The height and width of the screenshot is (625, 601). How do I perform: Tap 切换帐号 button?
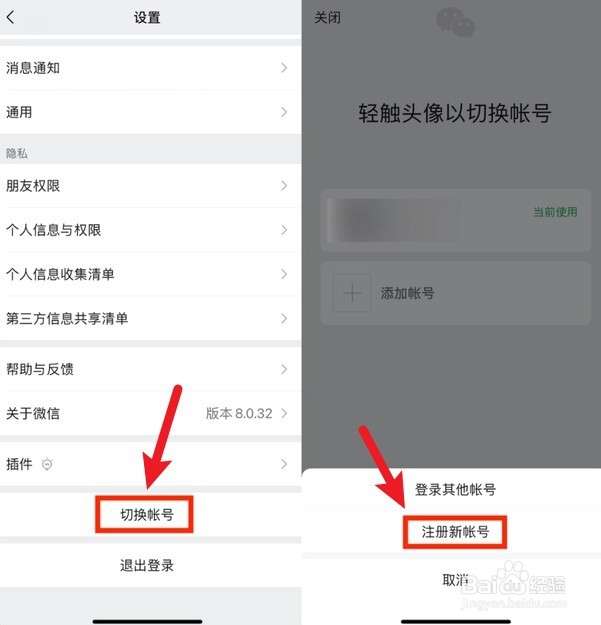pos(147,515)
